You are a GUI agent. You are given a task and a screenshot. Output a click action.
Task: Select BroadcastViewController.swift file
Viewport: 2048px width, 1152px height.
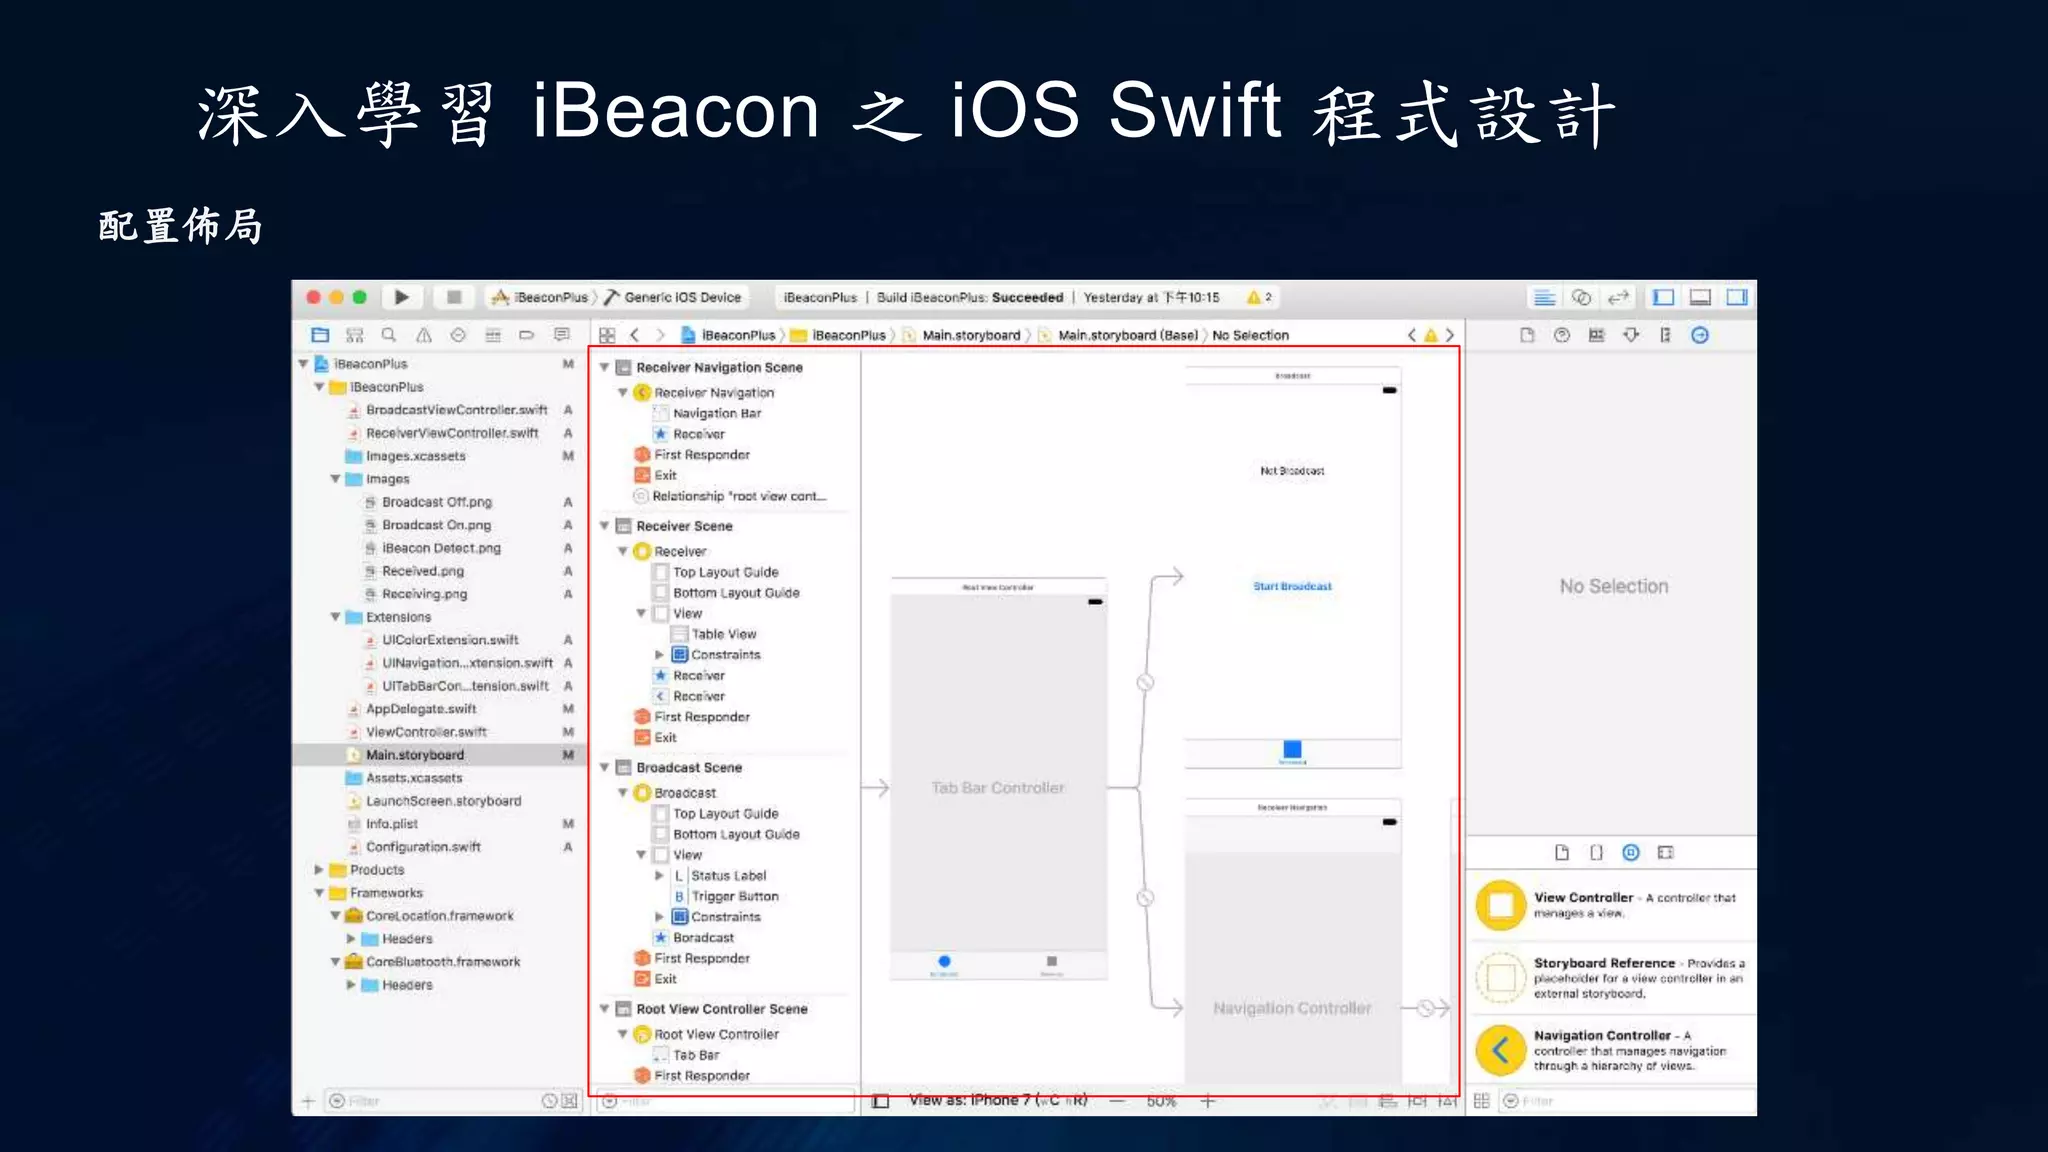click(456, 410)
